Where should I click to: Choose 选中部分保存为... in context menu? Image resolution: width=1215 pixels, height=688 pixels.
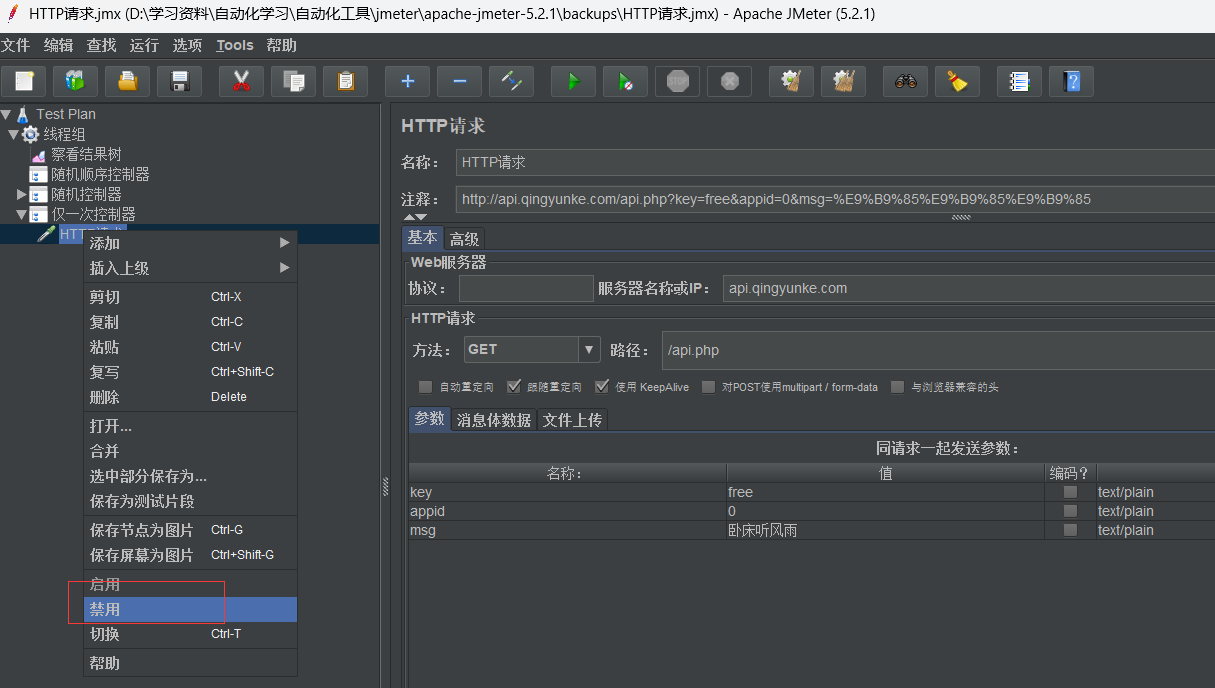tap(190, 476)
